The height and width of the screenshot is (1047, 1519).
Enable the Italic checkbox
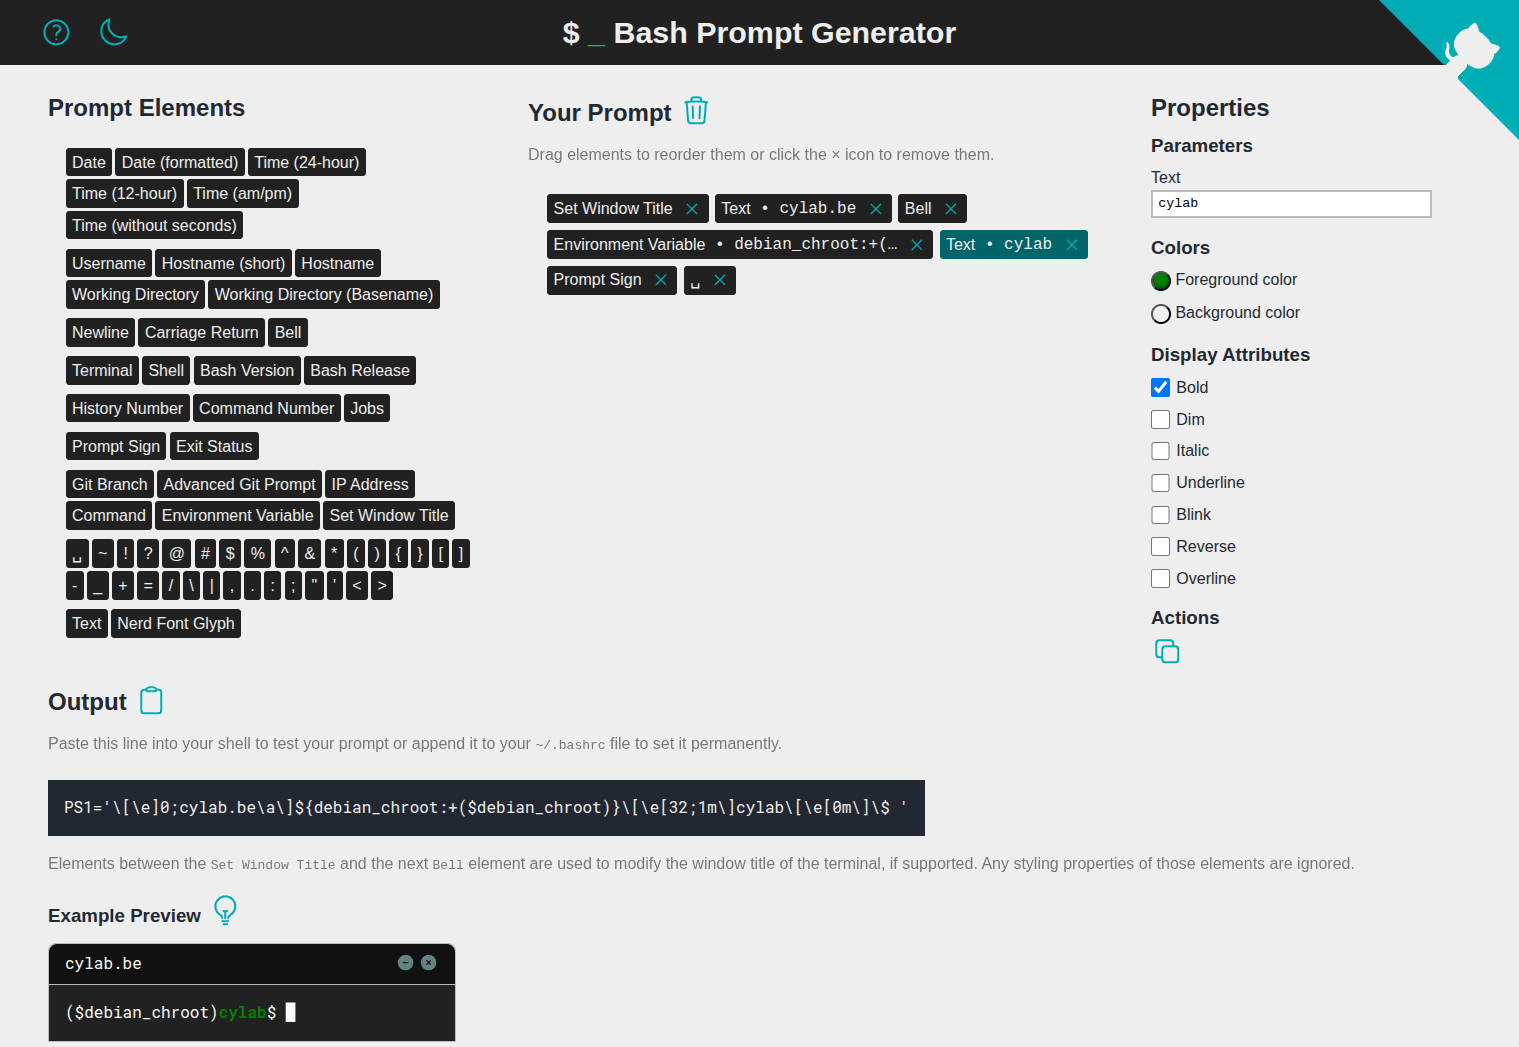pyautogui.click(x=1160, y=451)
